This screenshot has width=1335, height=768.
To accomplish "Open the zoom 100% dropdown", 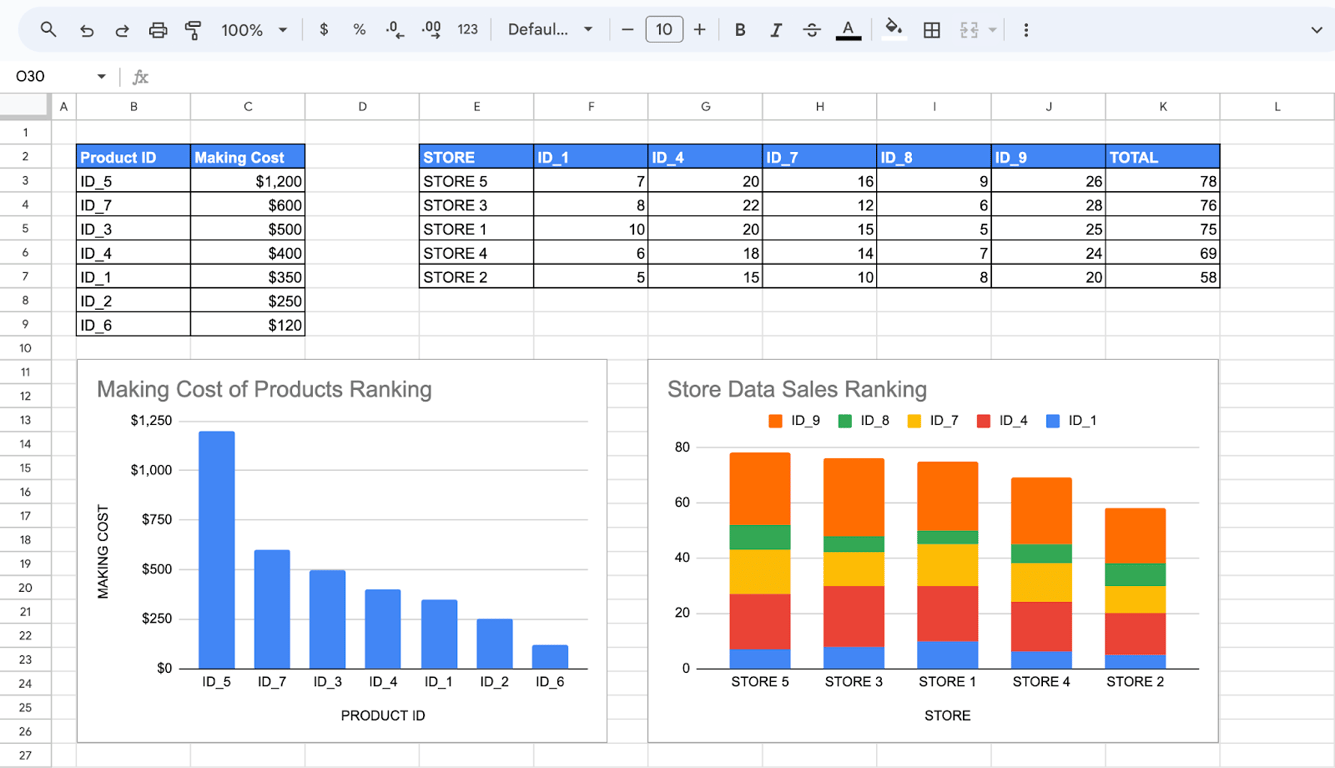I will (x=254, y=30).
